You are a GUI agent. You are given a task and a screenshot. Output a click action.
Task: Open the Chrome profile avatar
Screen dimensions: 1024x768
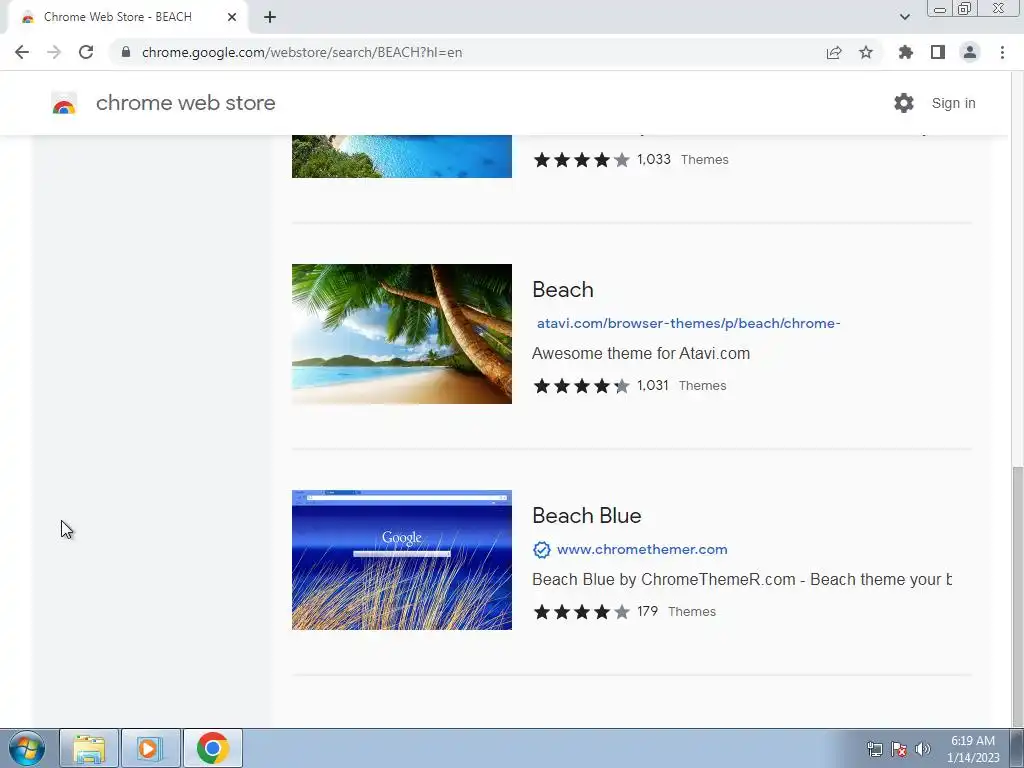[970, 52]
